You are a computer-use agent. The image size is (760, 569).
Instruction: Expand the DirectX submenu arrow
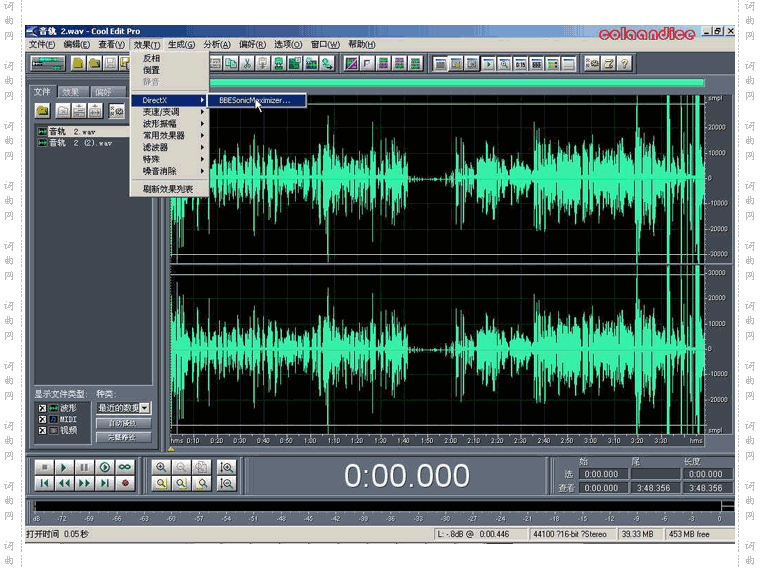pos(202,100)
